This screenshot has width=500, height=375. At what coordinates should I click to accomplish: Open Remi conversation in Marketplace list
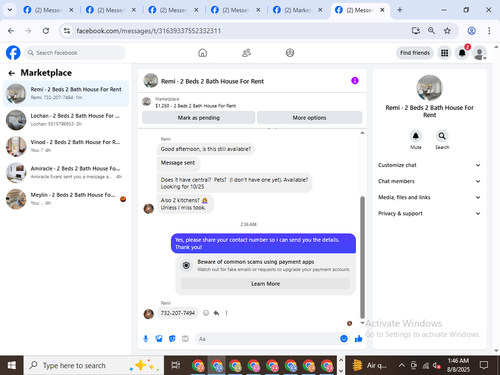click(66, 94)
